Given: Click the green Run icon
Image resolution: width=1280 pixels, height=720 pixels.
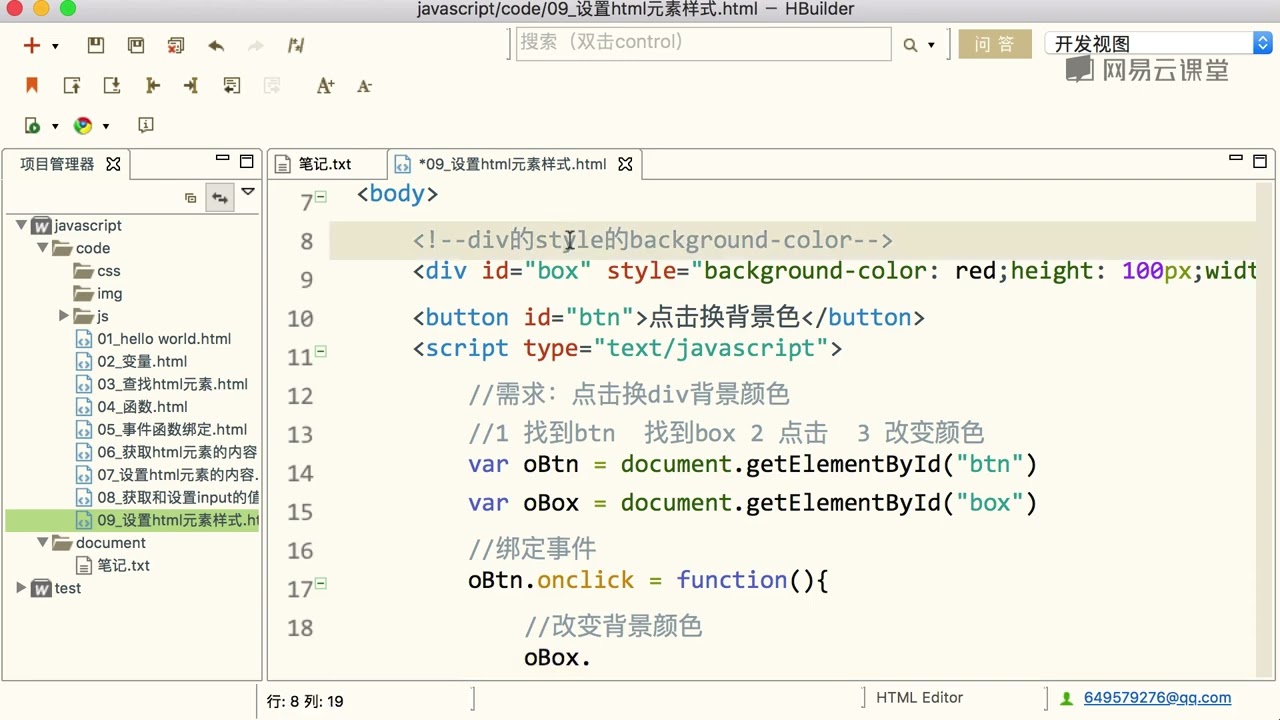Looking at the screenshot, I should click(x=32, y=125).
